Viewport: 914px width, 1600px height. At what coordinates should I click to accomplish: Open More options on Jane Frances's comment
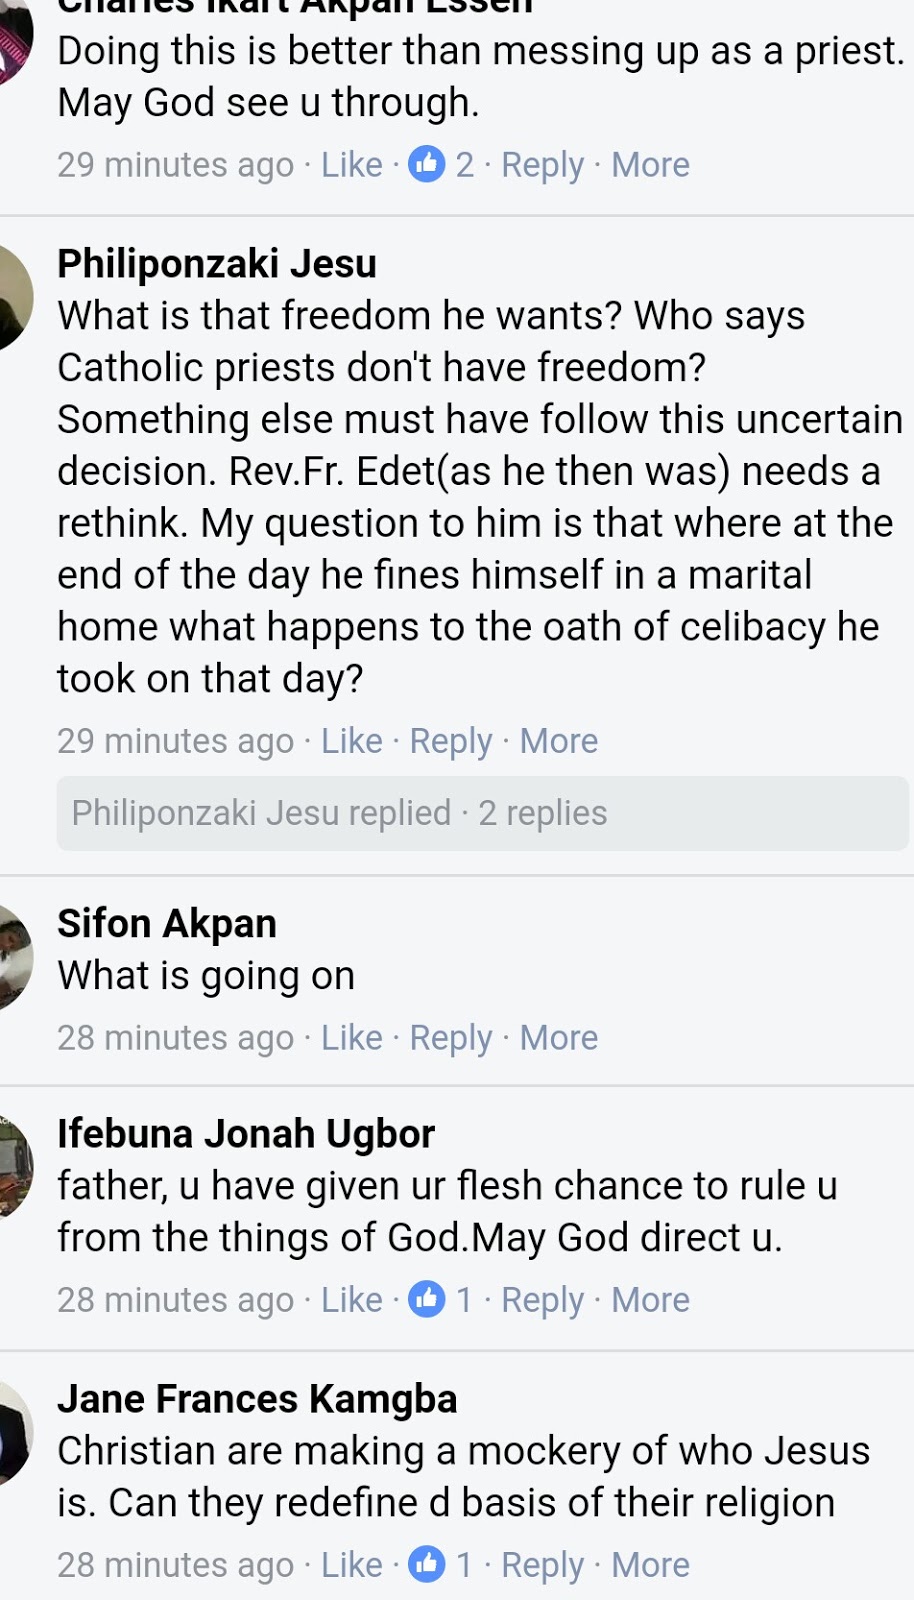pos(650,1565)
